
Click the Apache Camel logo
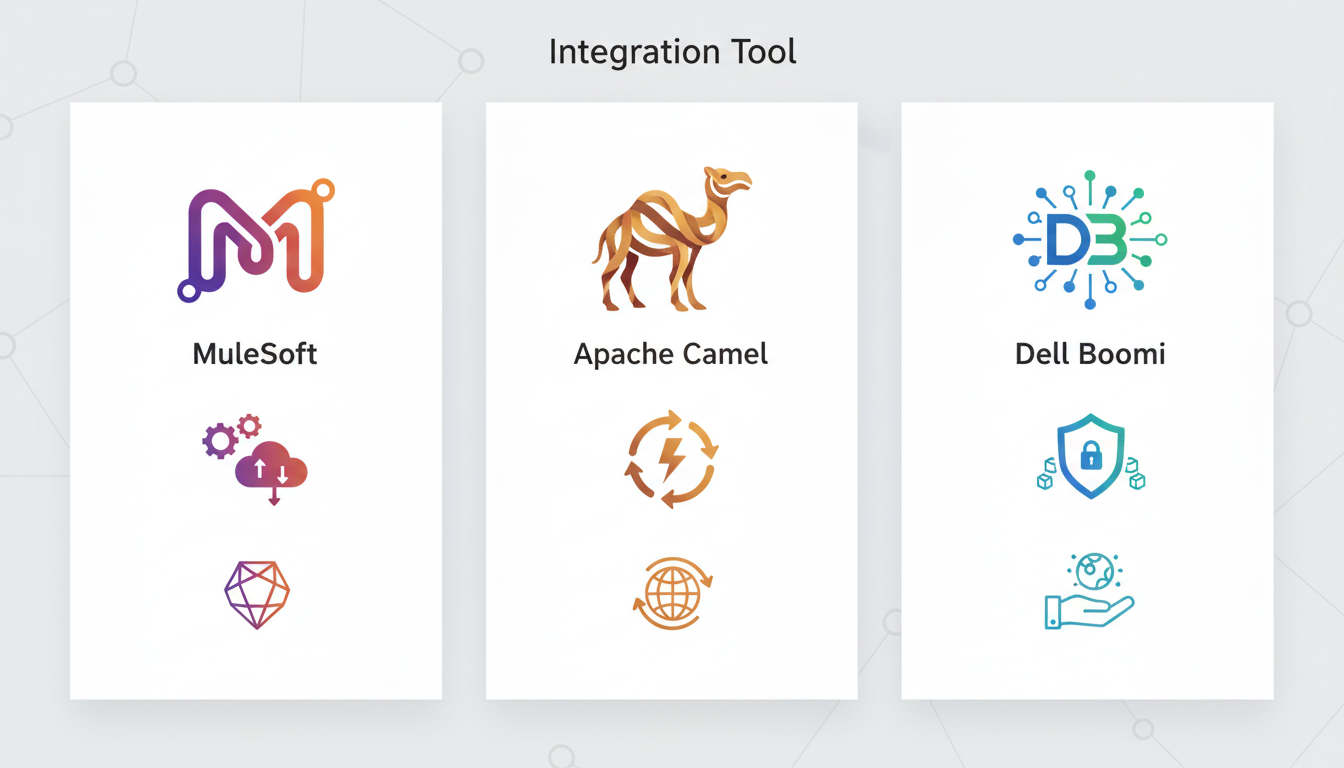(x=671, y=240)
